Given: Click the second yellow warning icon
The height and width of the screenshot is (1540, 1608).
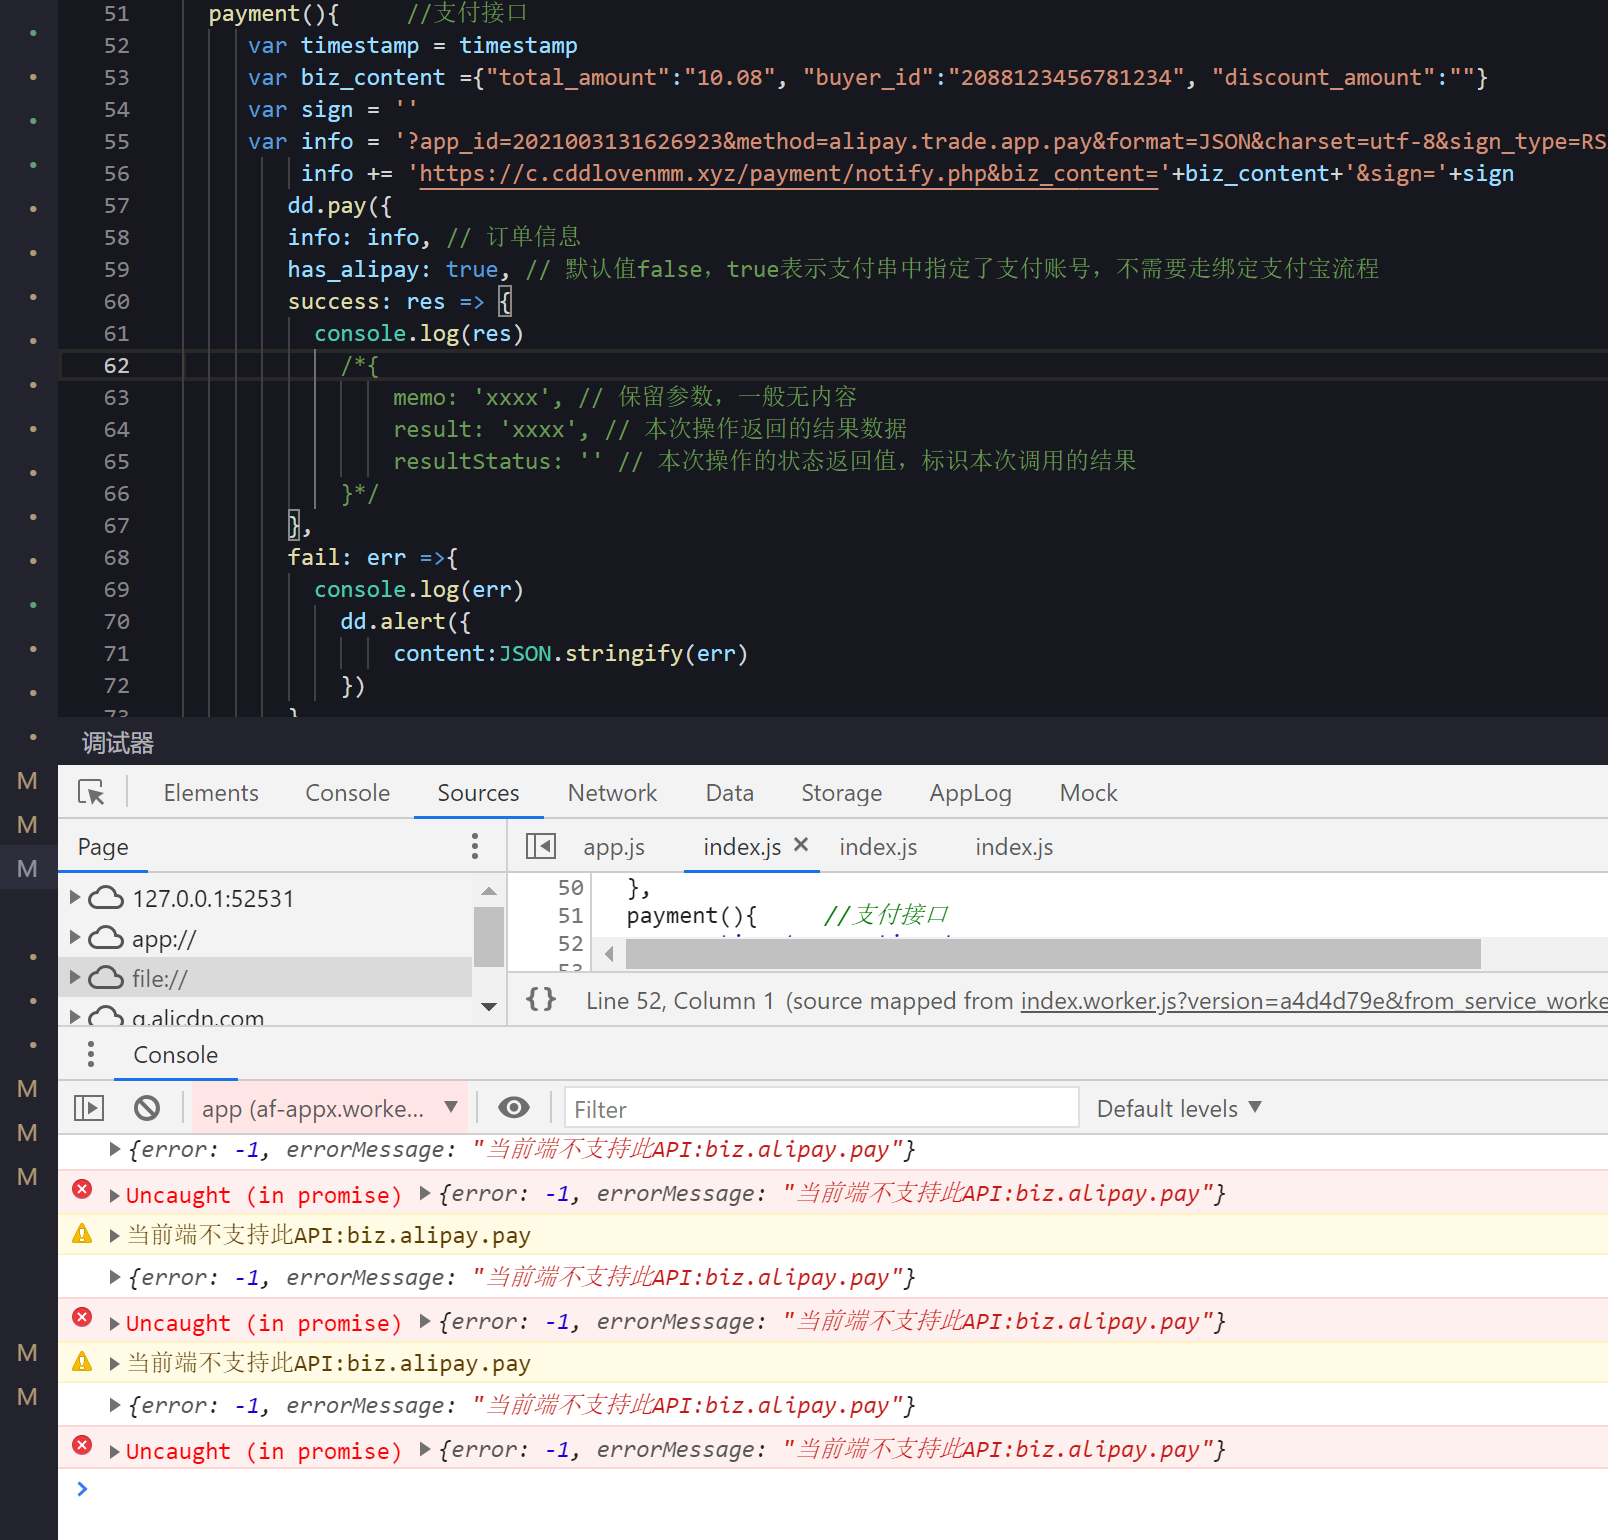Looking at the screenshot, I should 83,1362.
